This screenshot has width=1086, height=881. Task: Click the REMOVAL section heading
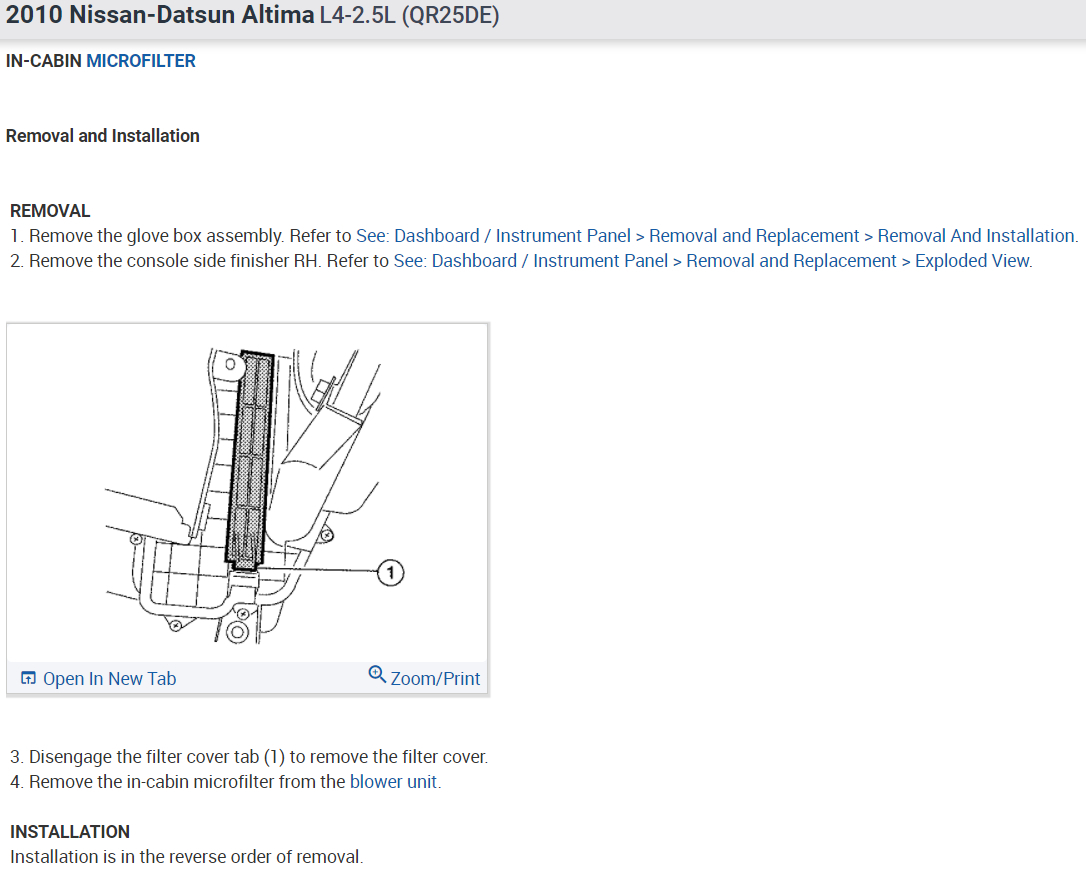(x=50, y=211)
